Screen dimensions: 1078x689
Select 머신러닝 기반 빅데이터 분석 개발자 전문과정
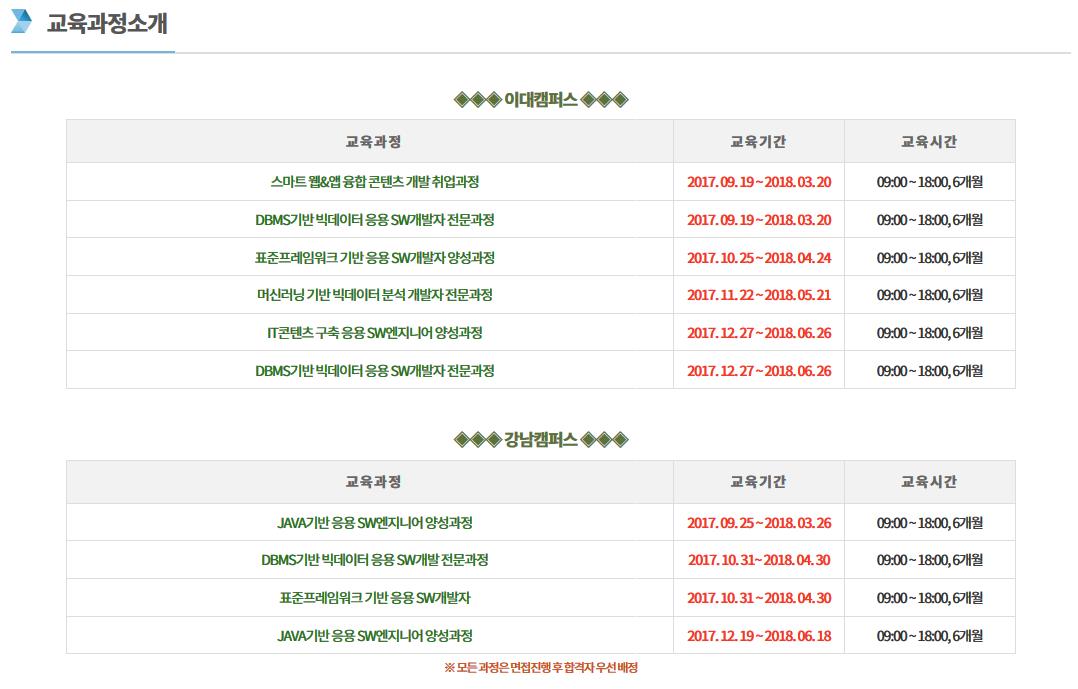(375, 295)
